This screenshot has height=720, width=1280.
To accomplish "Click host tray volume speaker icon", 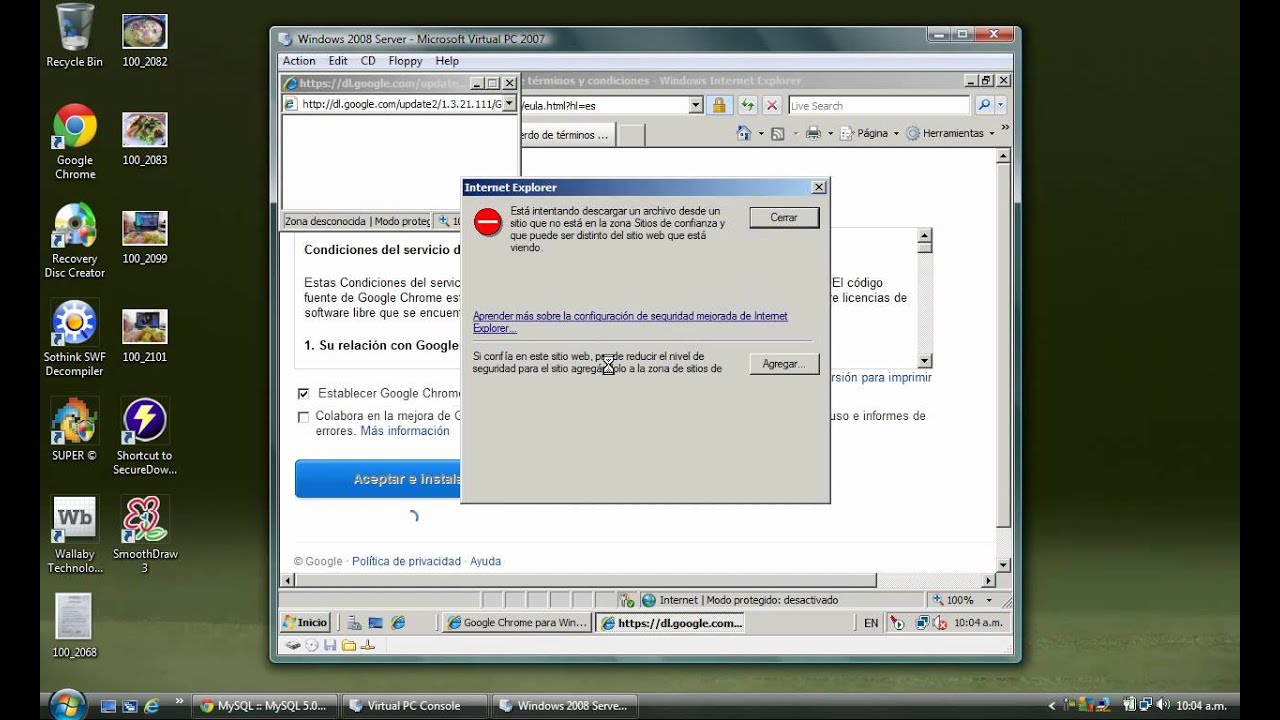I will click(1163, 705).
